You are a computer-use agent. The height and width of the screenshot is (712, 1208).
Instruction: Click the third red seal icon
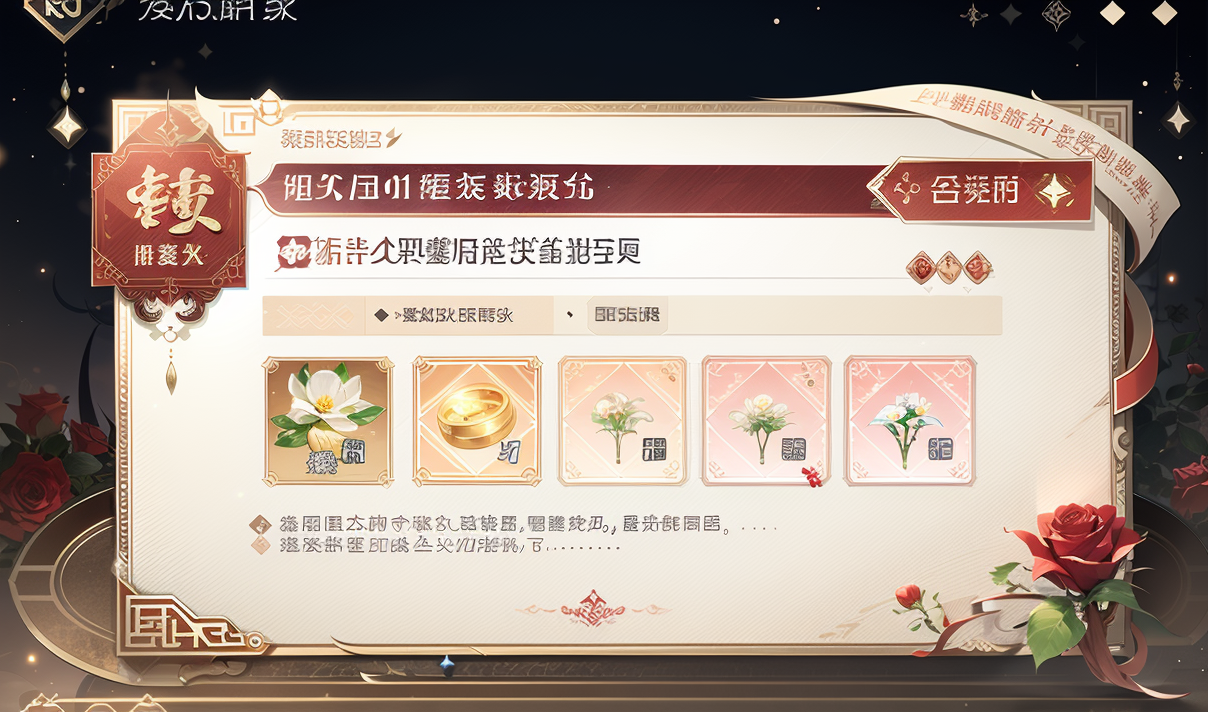click(x=977, y=268)
